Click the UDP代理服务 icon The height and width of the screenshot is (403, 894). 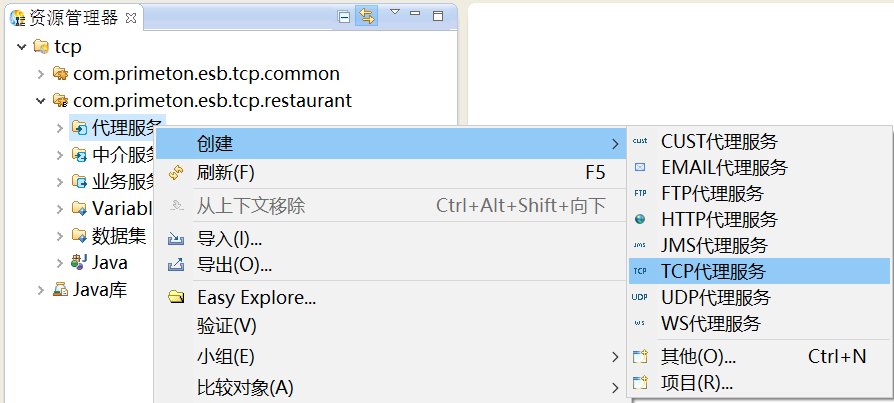pyautogui.click(x=640, y=297)
